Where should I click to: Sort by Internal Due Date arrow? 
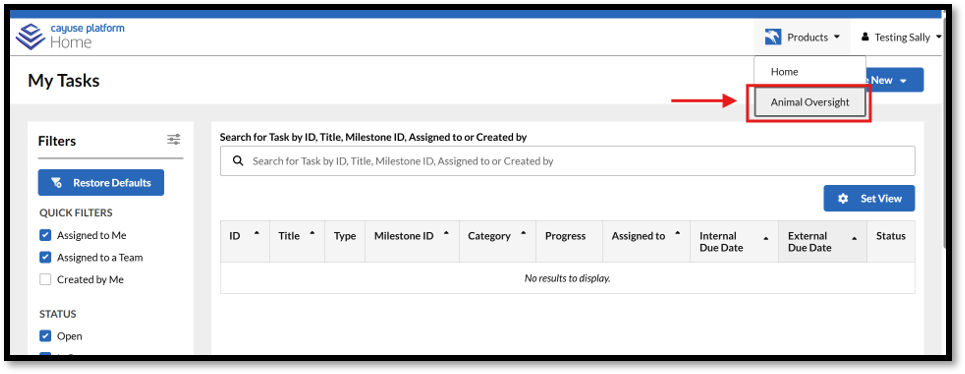766,238
